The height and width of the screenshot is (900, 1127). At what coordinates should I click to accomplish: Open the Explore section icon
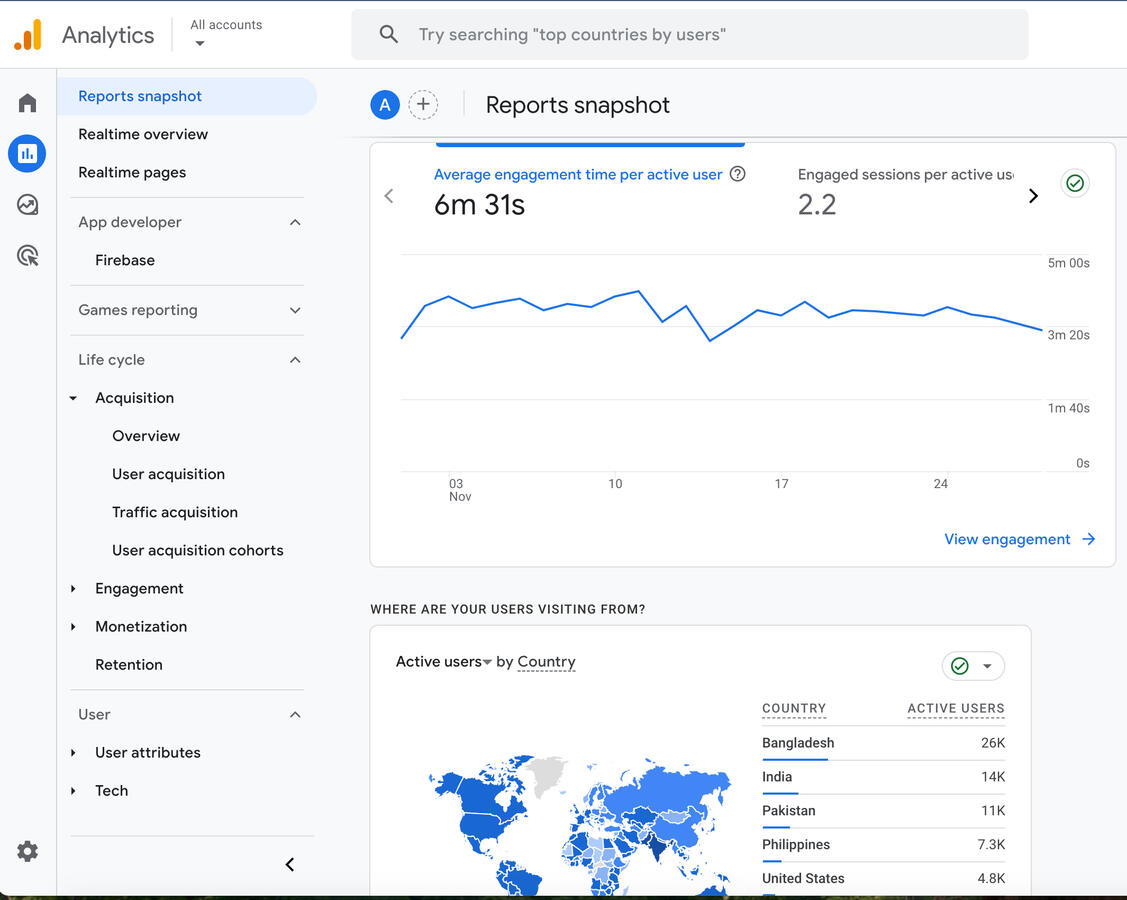27,204
